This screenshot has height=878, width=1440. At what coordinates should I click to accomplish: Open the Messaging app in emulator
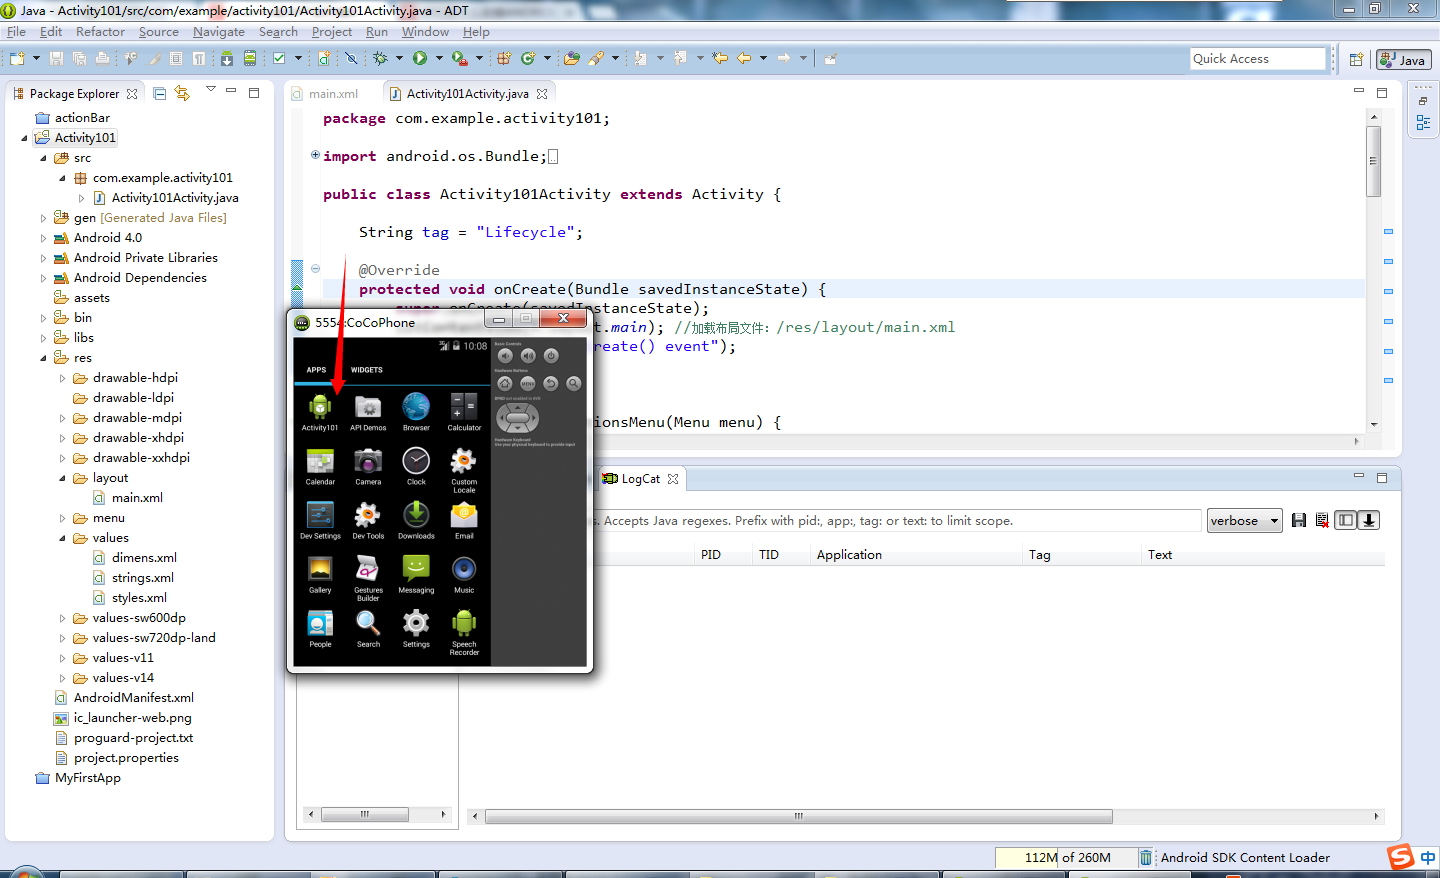(416, 573)
